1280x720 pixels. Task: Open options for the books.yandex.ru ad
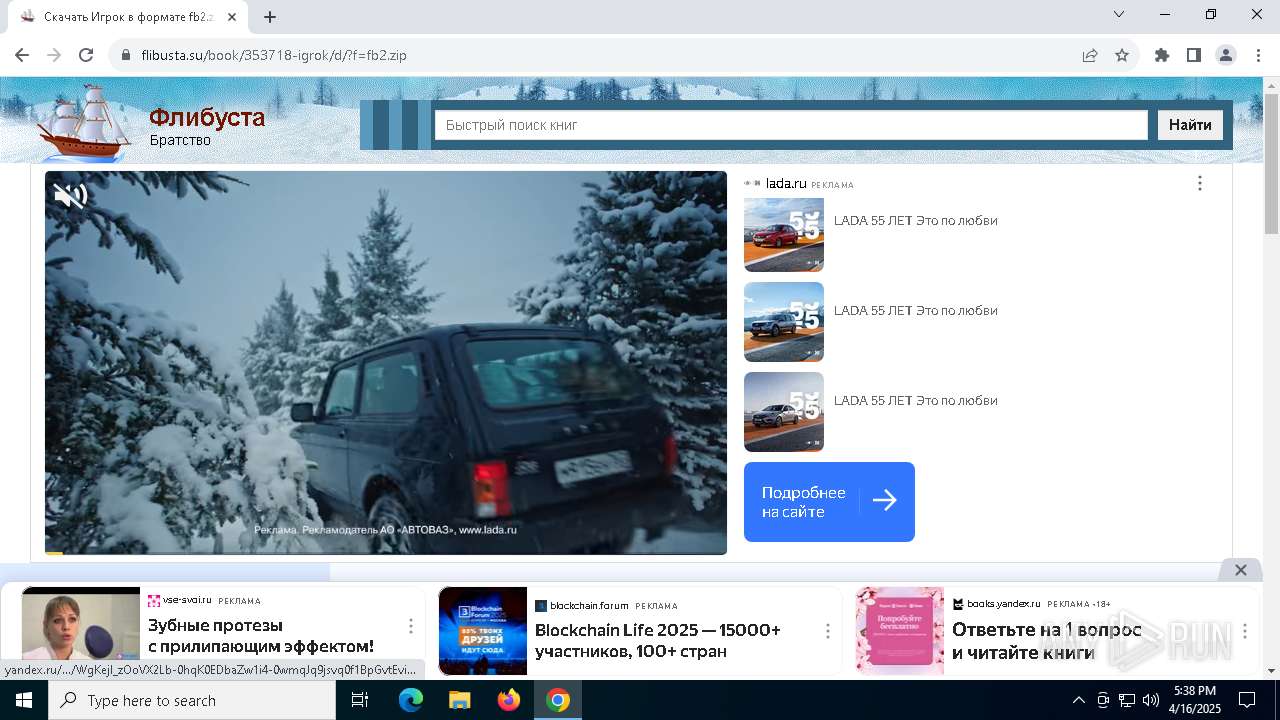point(1245,631)
